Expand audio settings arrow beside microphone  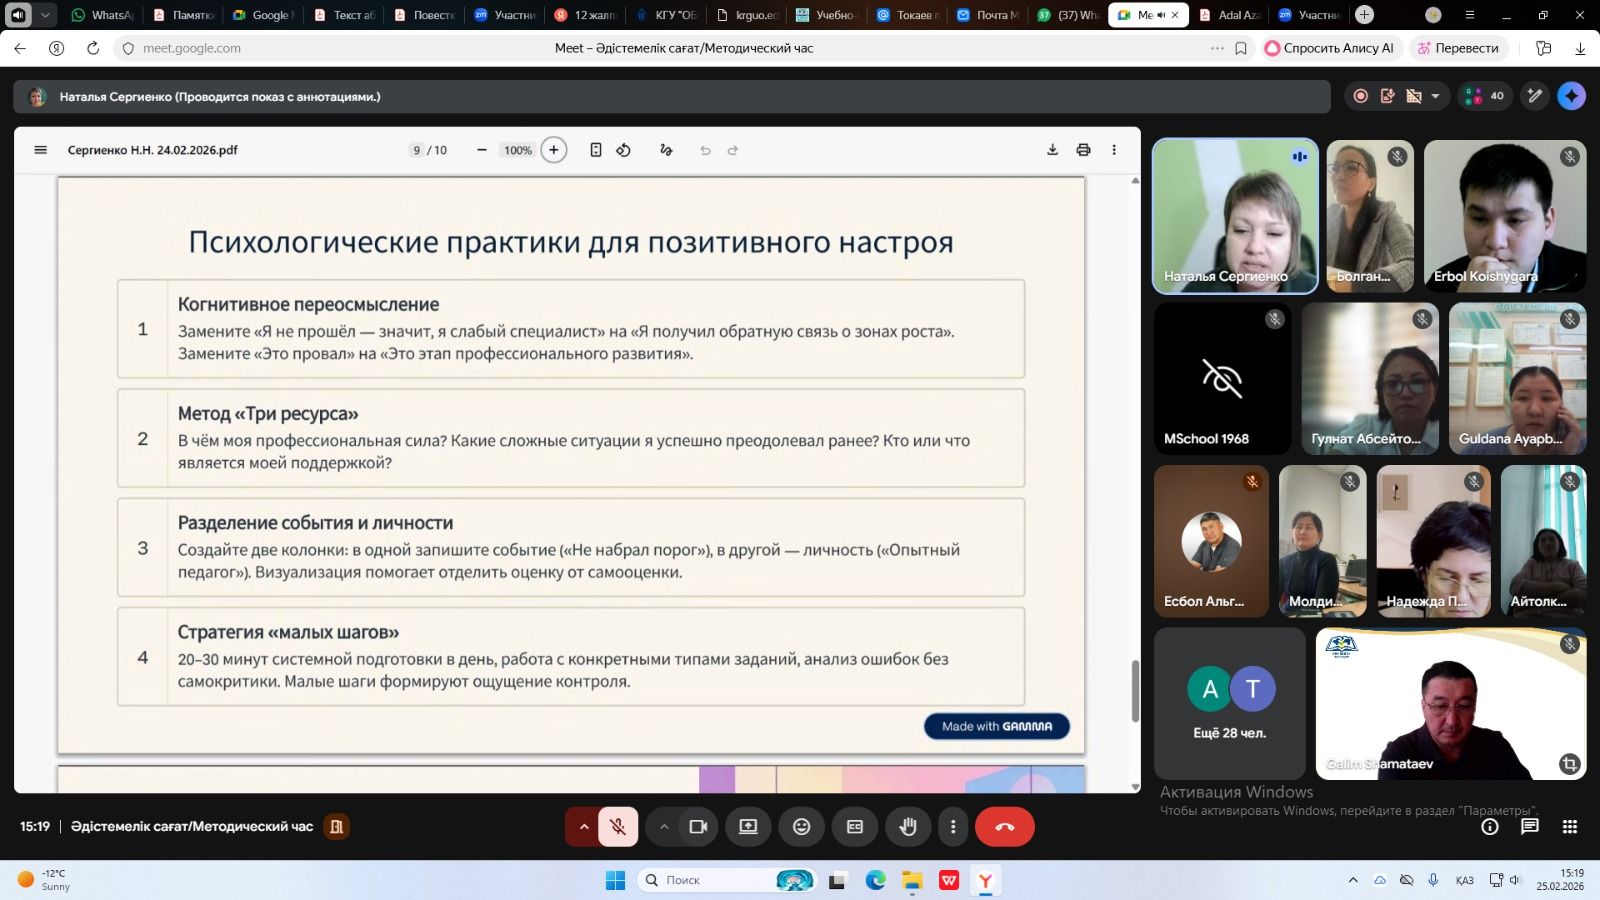pyautogui.click(x=584, y=827)
